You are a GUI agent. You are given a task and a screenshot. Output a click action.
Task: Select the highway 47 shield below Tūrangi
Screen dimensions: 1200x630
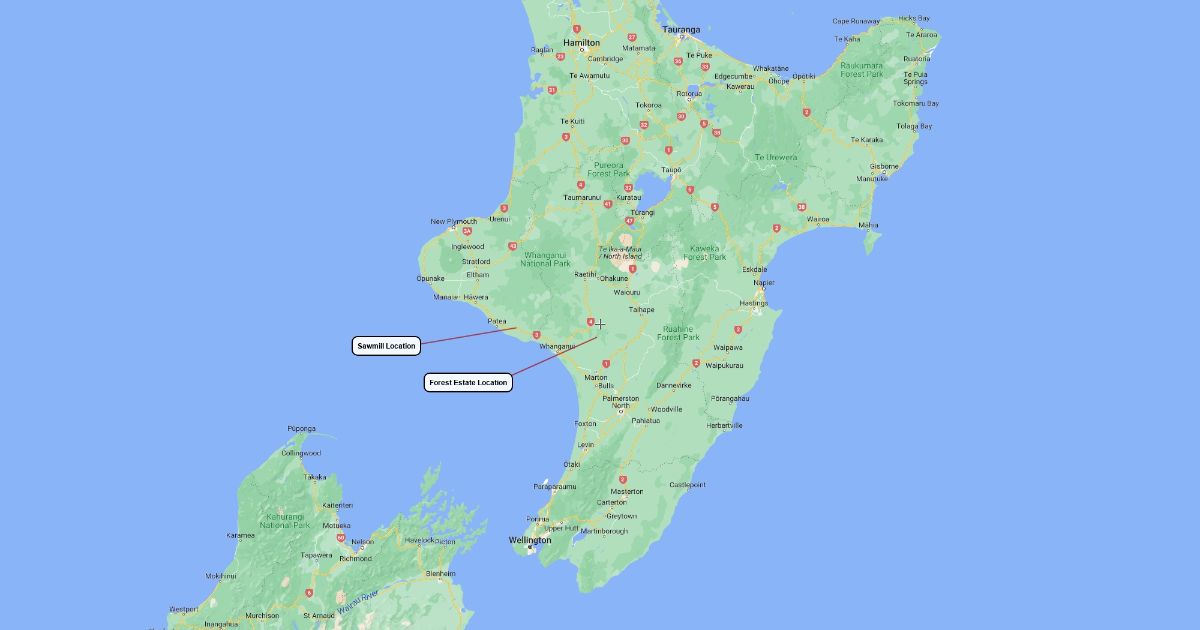pos(629,221)
